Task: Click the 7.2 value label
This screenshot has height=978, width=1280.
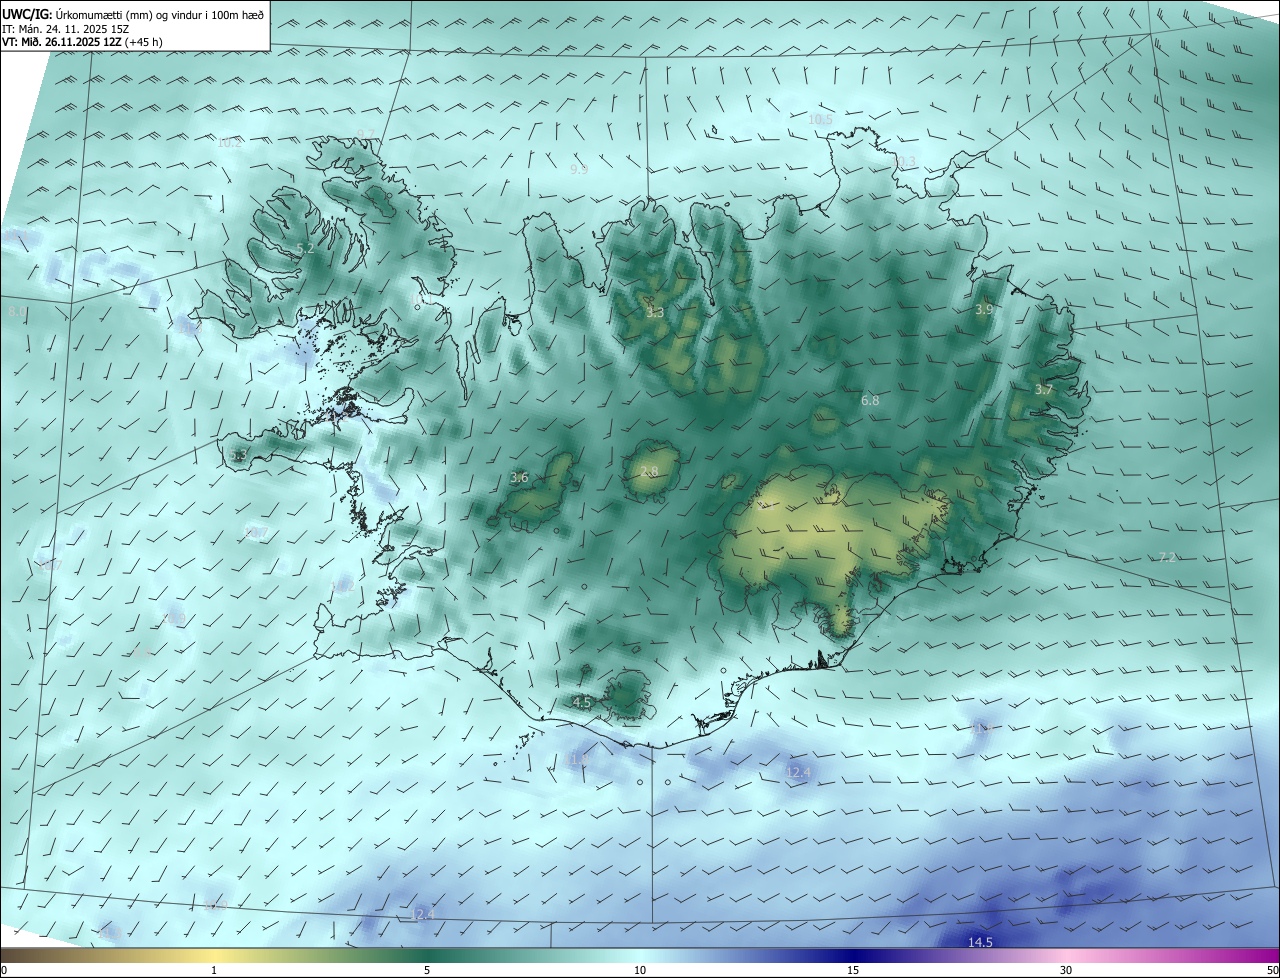Action: coord(1167,557)
